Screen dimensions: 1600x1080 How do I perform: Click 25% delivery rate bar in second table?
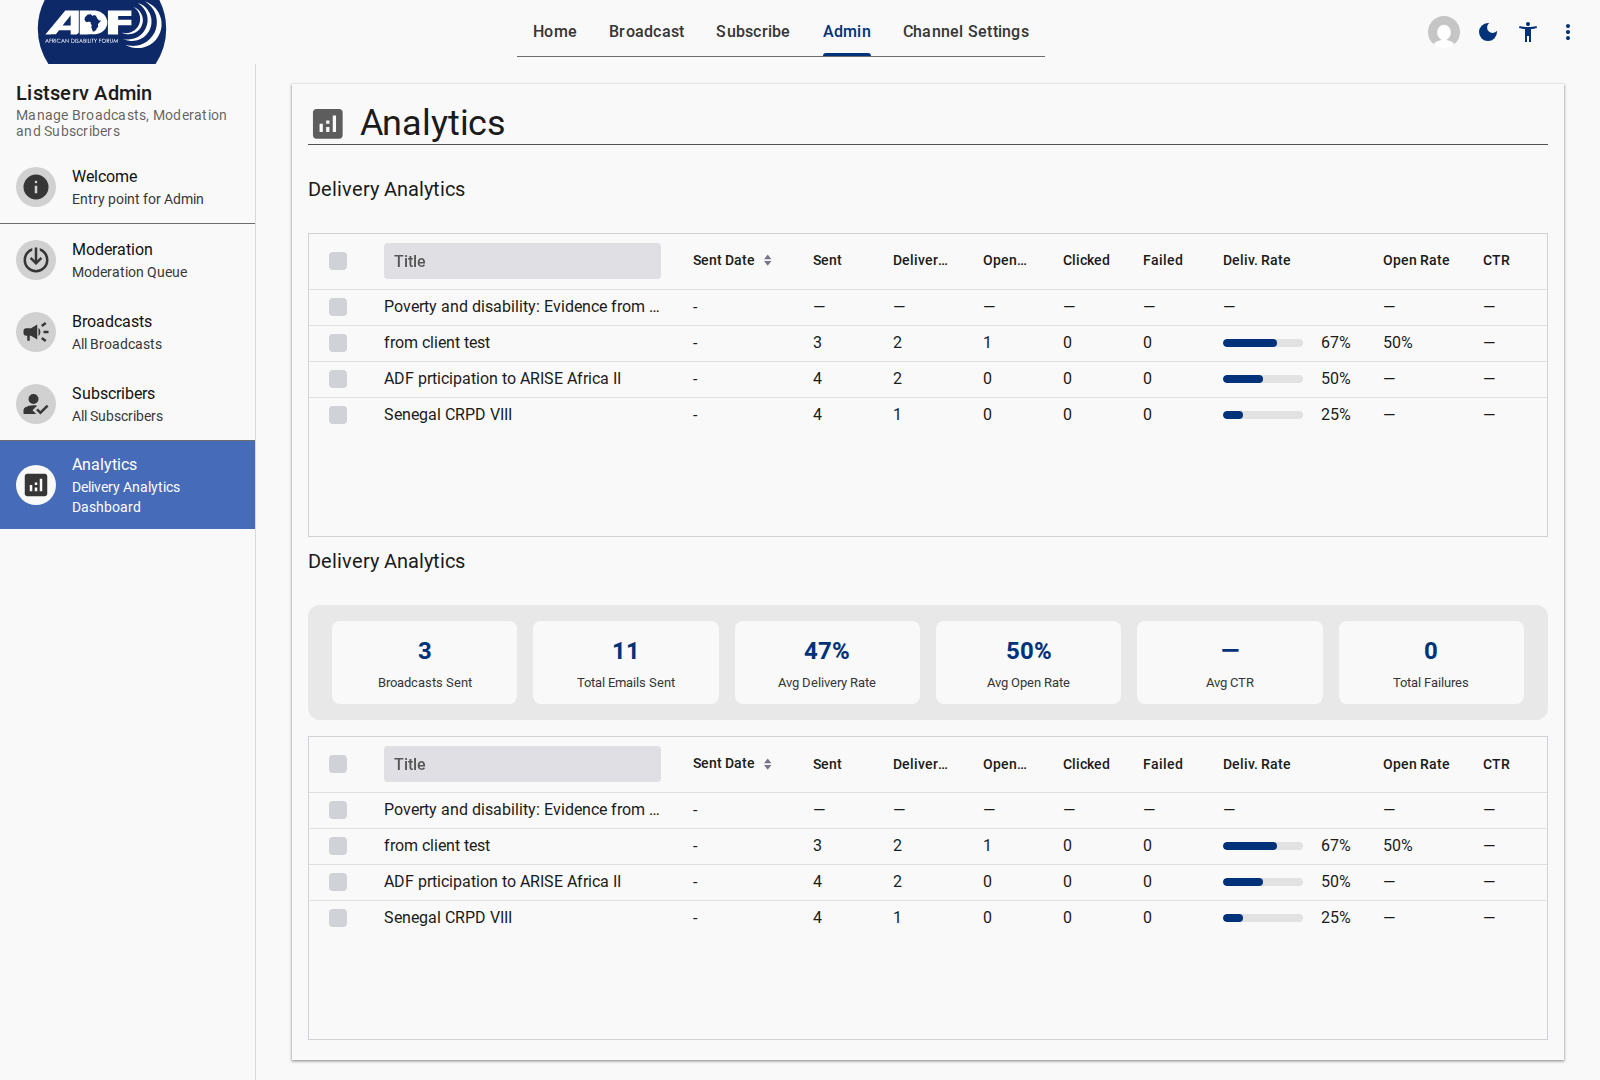[x=1262, y=918]
